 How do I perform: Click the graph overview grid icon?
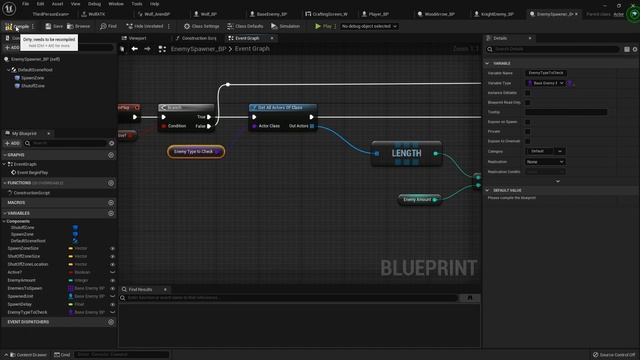[x=162, y=49]
